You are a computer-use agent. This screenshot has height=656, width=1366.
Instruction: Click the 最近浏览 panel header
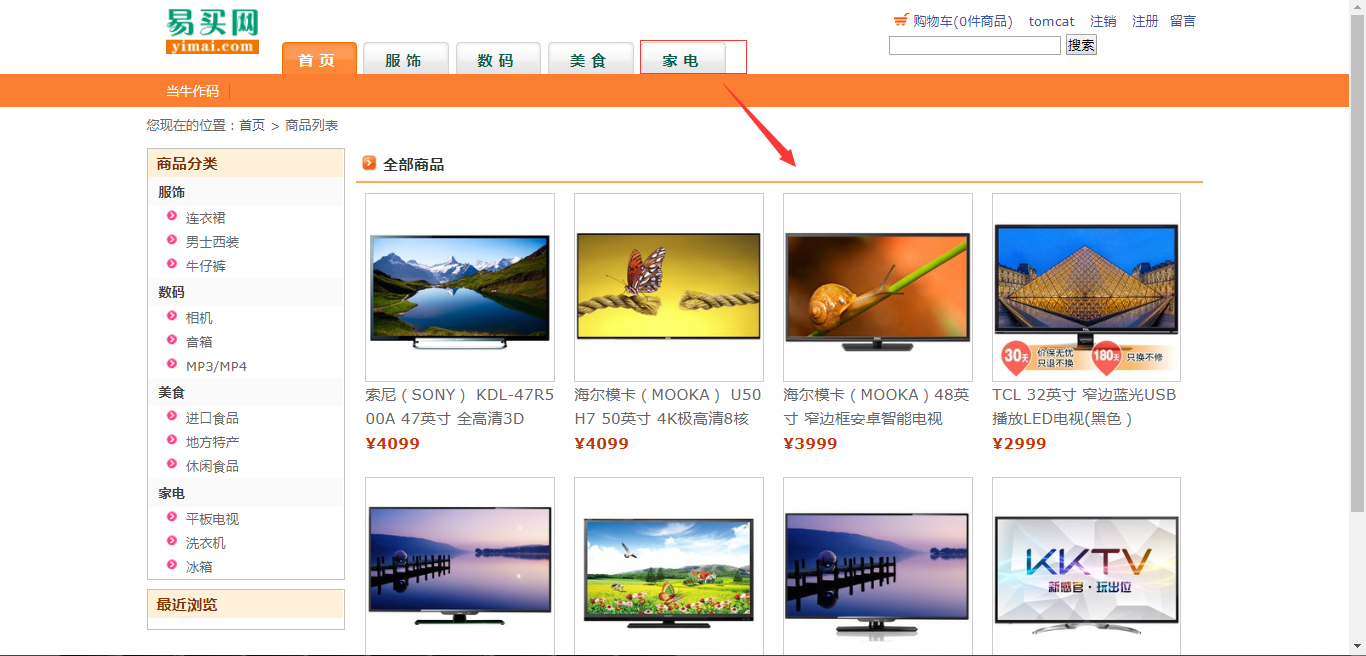click(246, 605)
